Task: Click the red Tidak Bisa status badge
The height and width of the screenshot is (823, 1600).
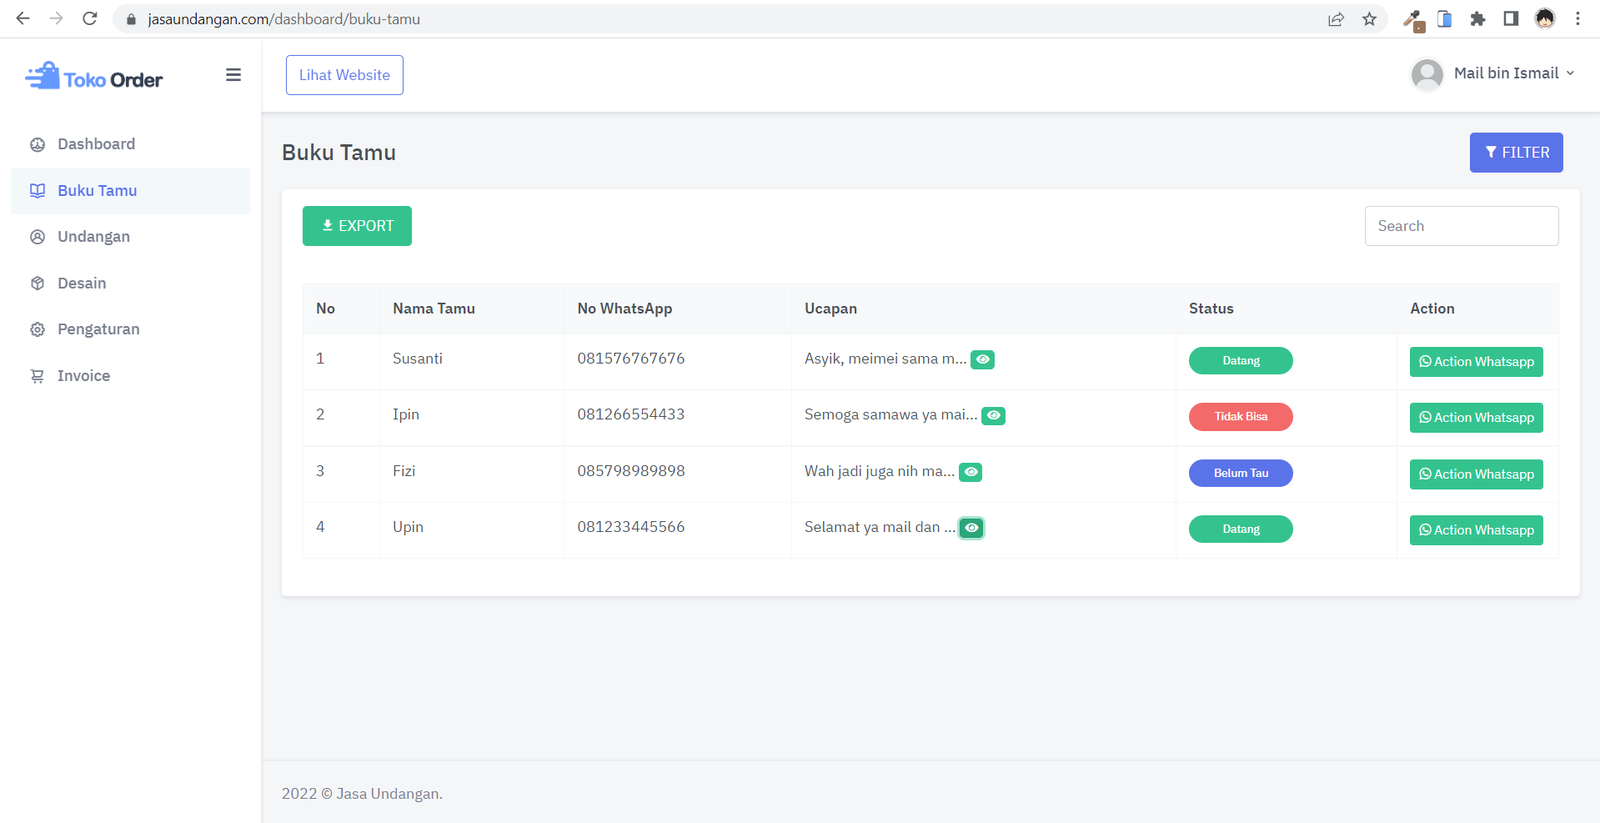Action: 1240,417
